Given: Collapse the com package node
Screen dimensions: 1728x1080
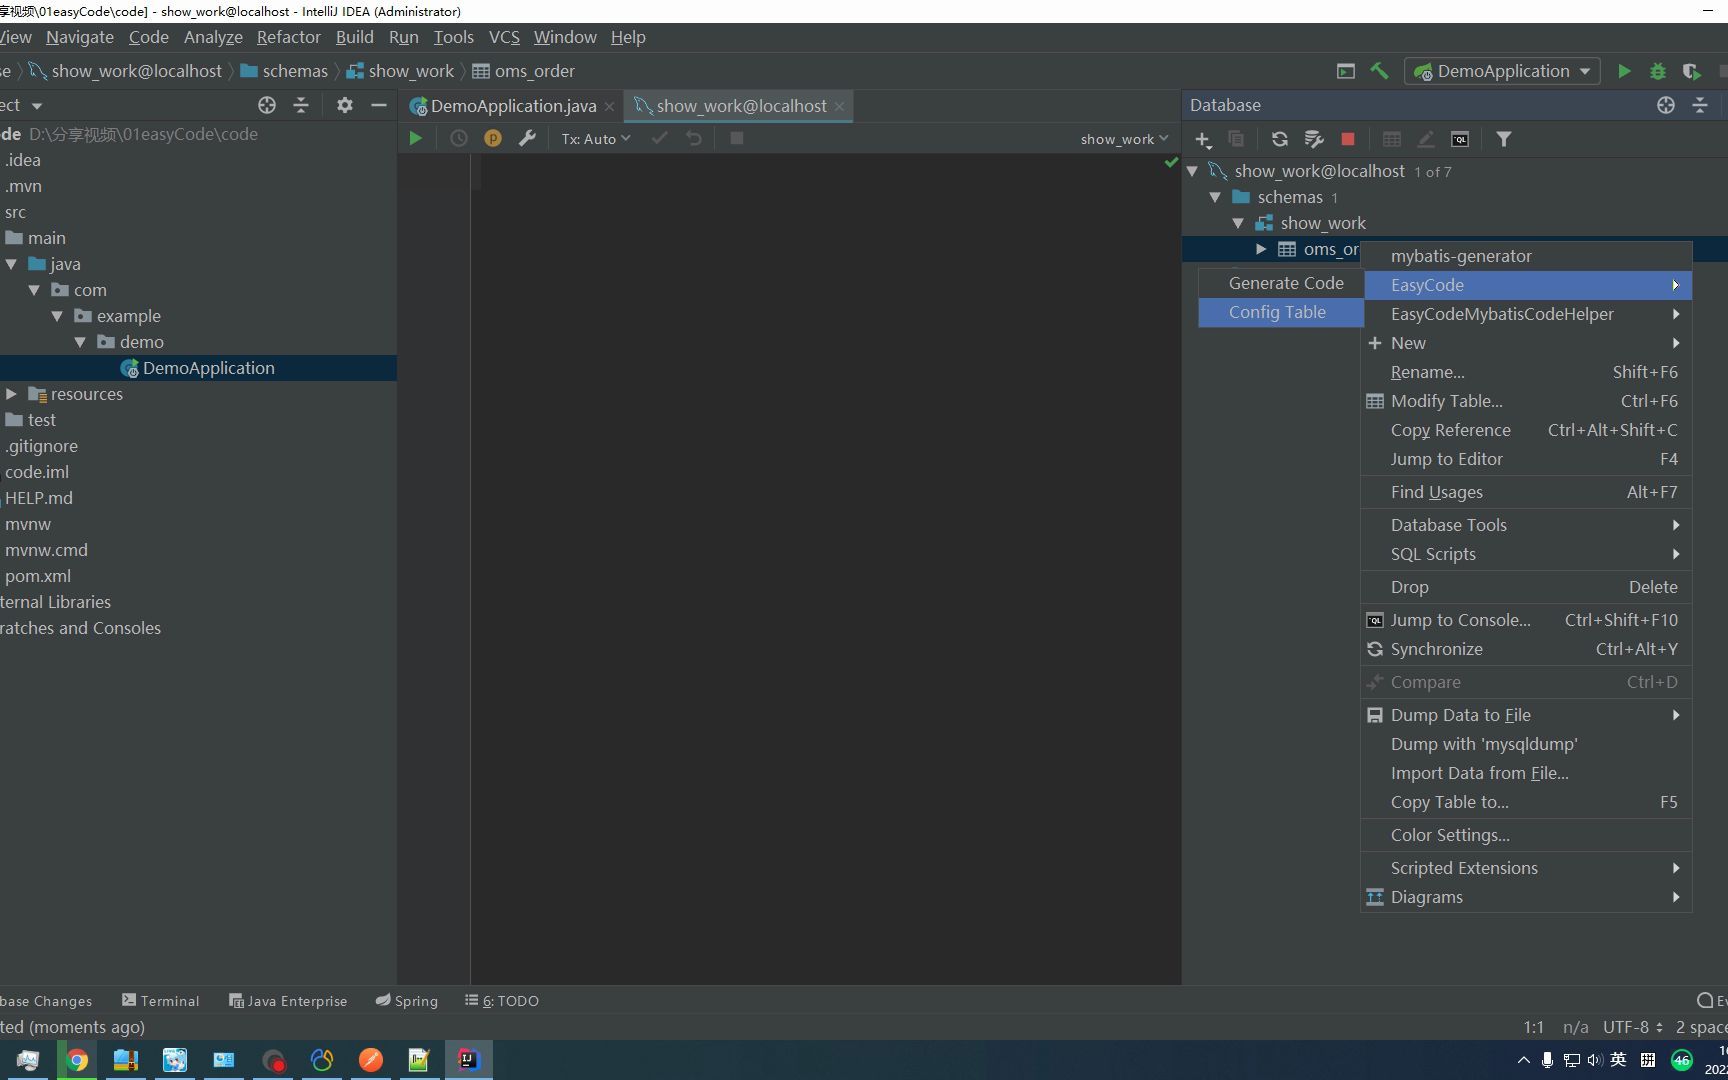Looking at the screenshot, I should pos(35,290).
